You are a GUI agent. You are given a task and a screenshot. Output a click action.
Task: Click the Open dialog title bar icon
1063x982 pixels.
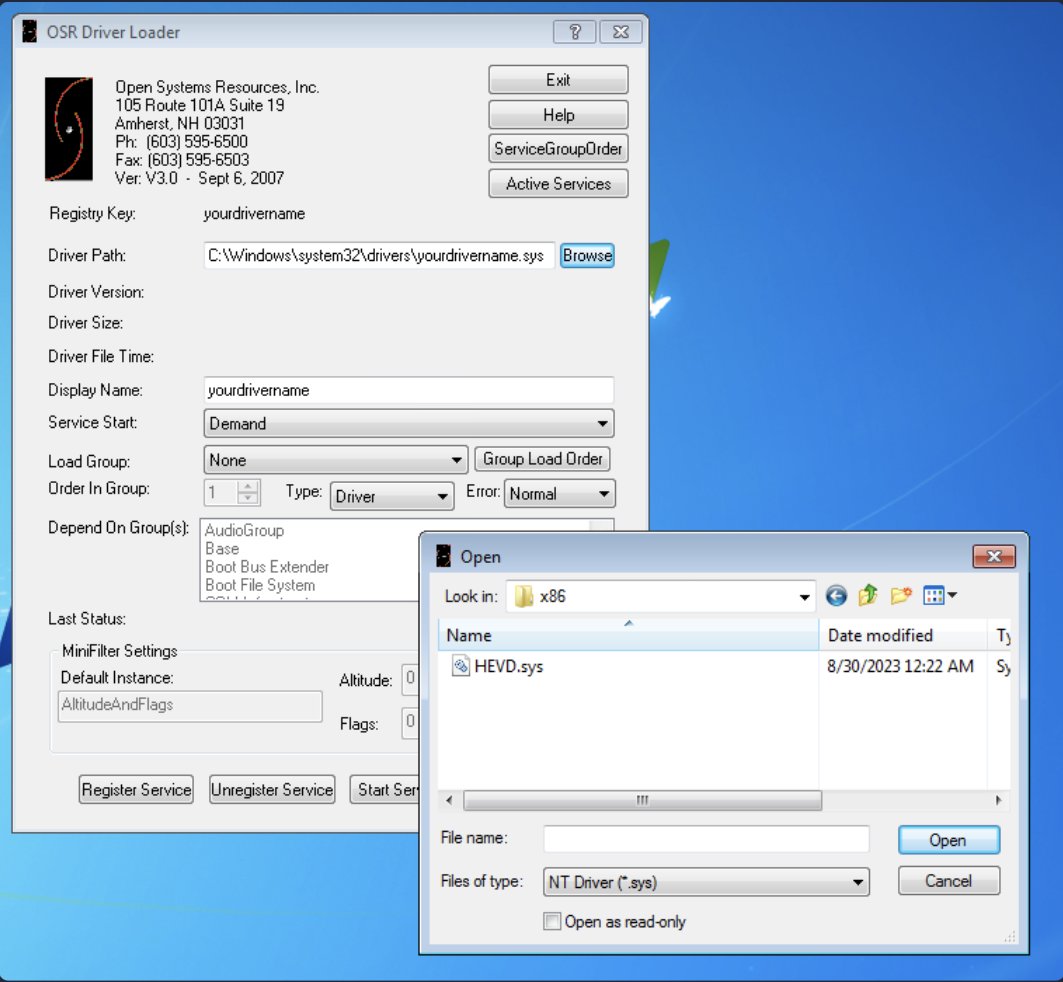[443, 556]
